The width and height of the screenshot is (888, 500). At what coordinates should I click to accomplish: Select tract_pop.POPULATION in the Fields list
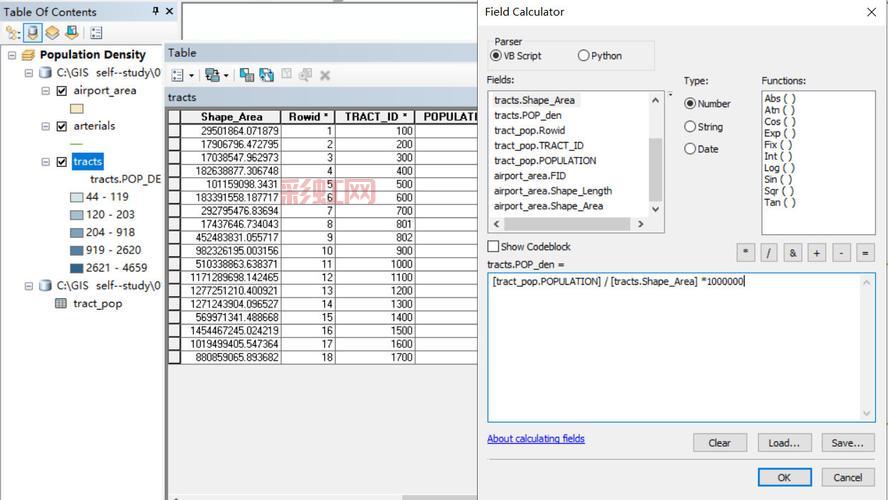[545, 160]
